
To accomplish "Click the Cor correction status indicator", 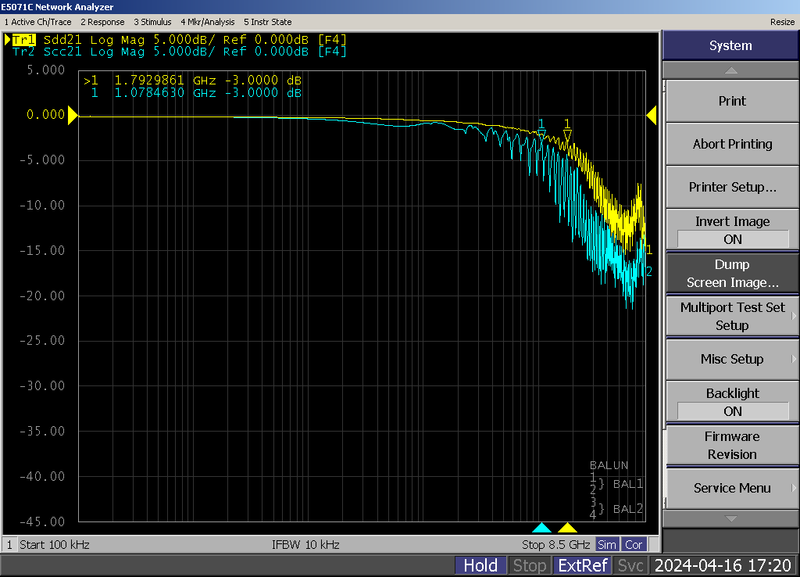I will click(x=633, y=544).
